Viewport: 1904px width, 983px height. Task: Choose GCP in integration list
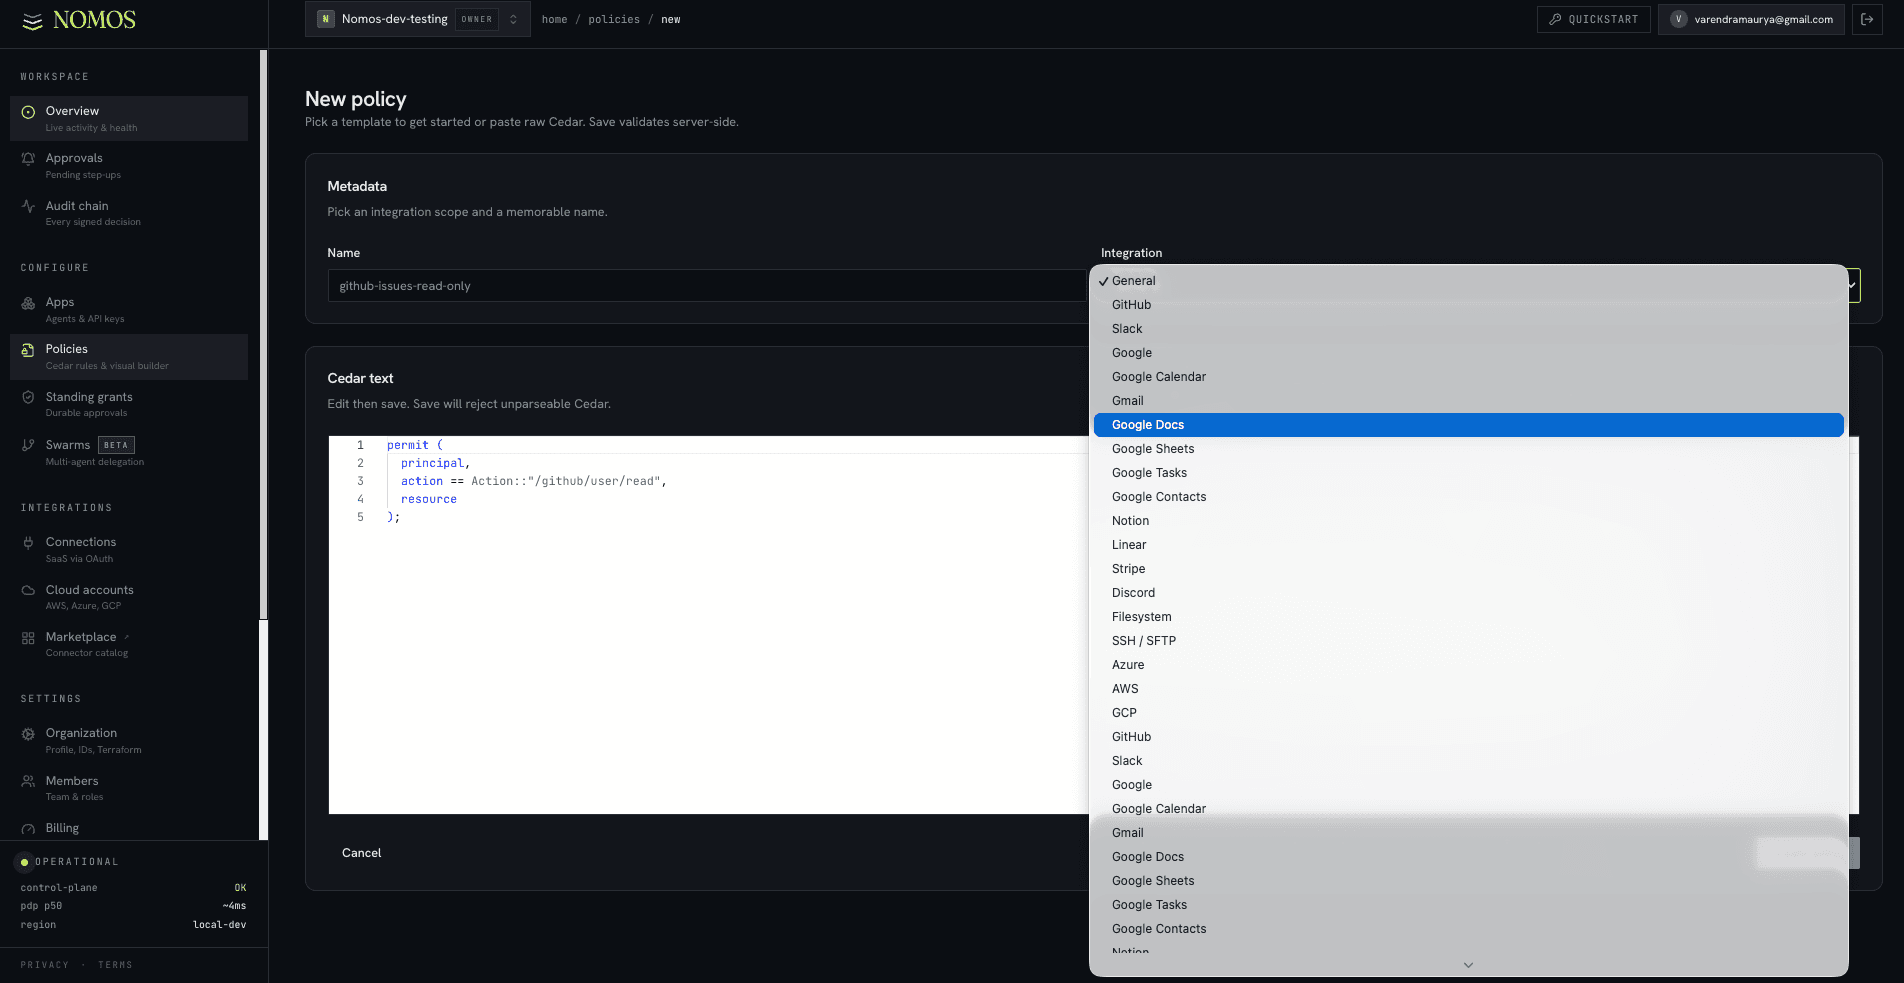tap(1468, 713)
